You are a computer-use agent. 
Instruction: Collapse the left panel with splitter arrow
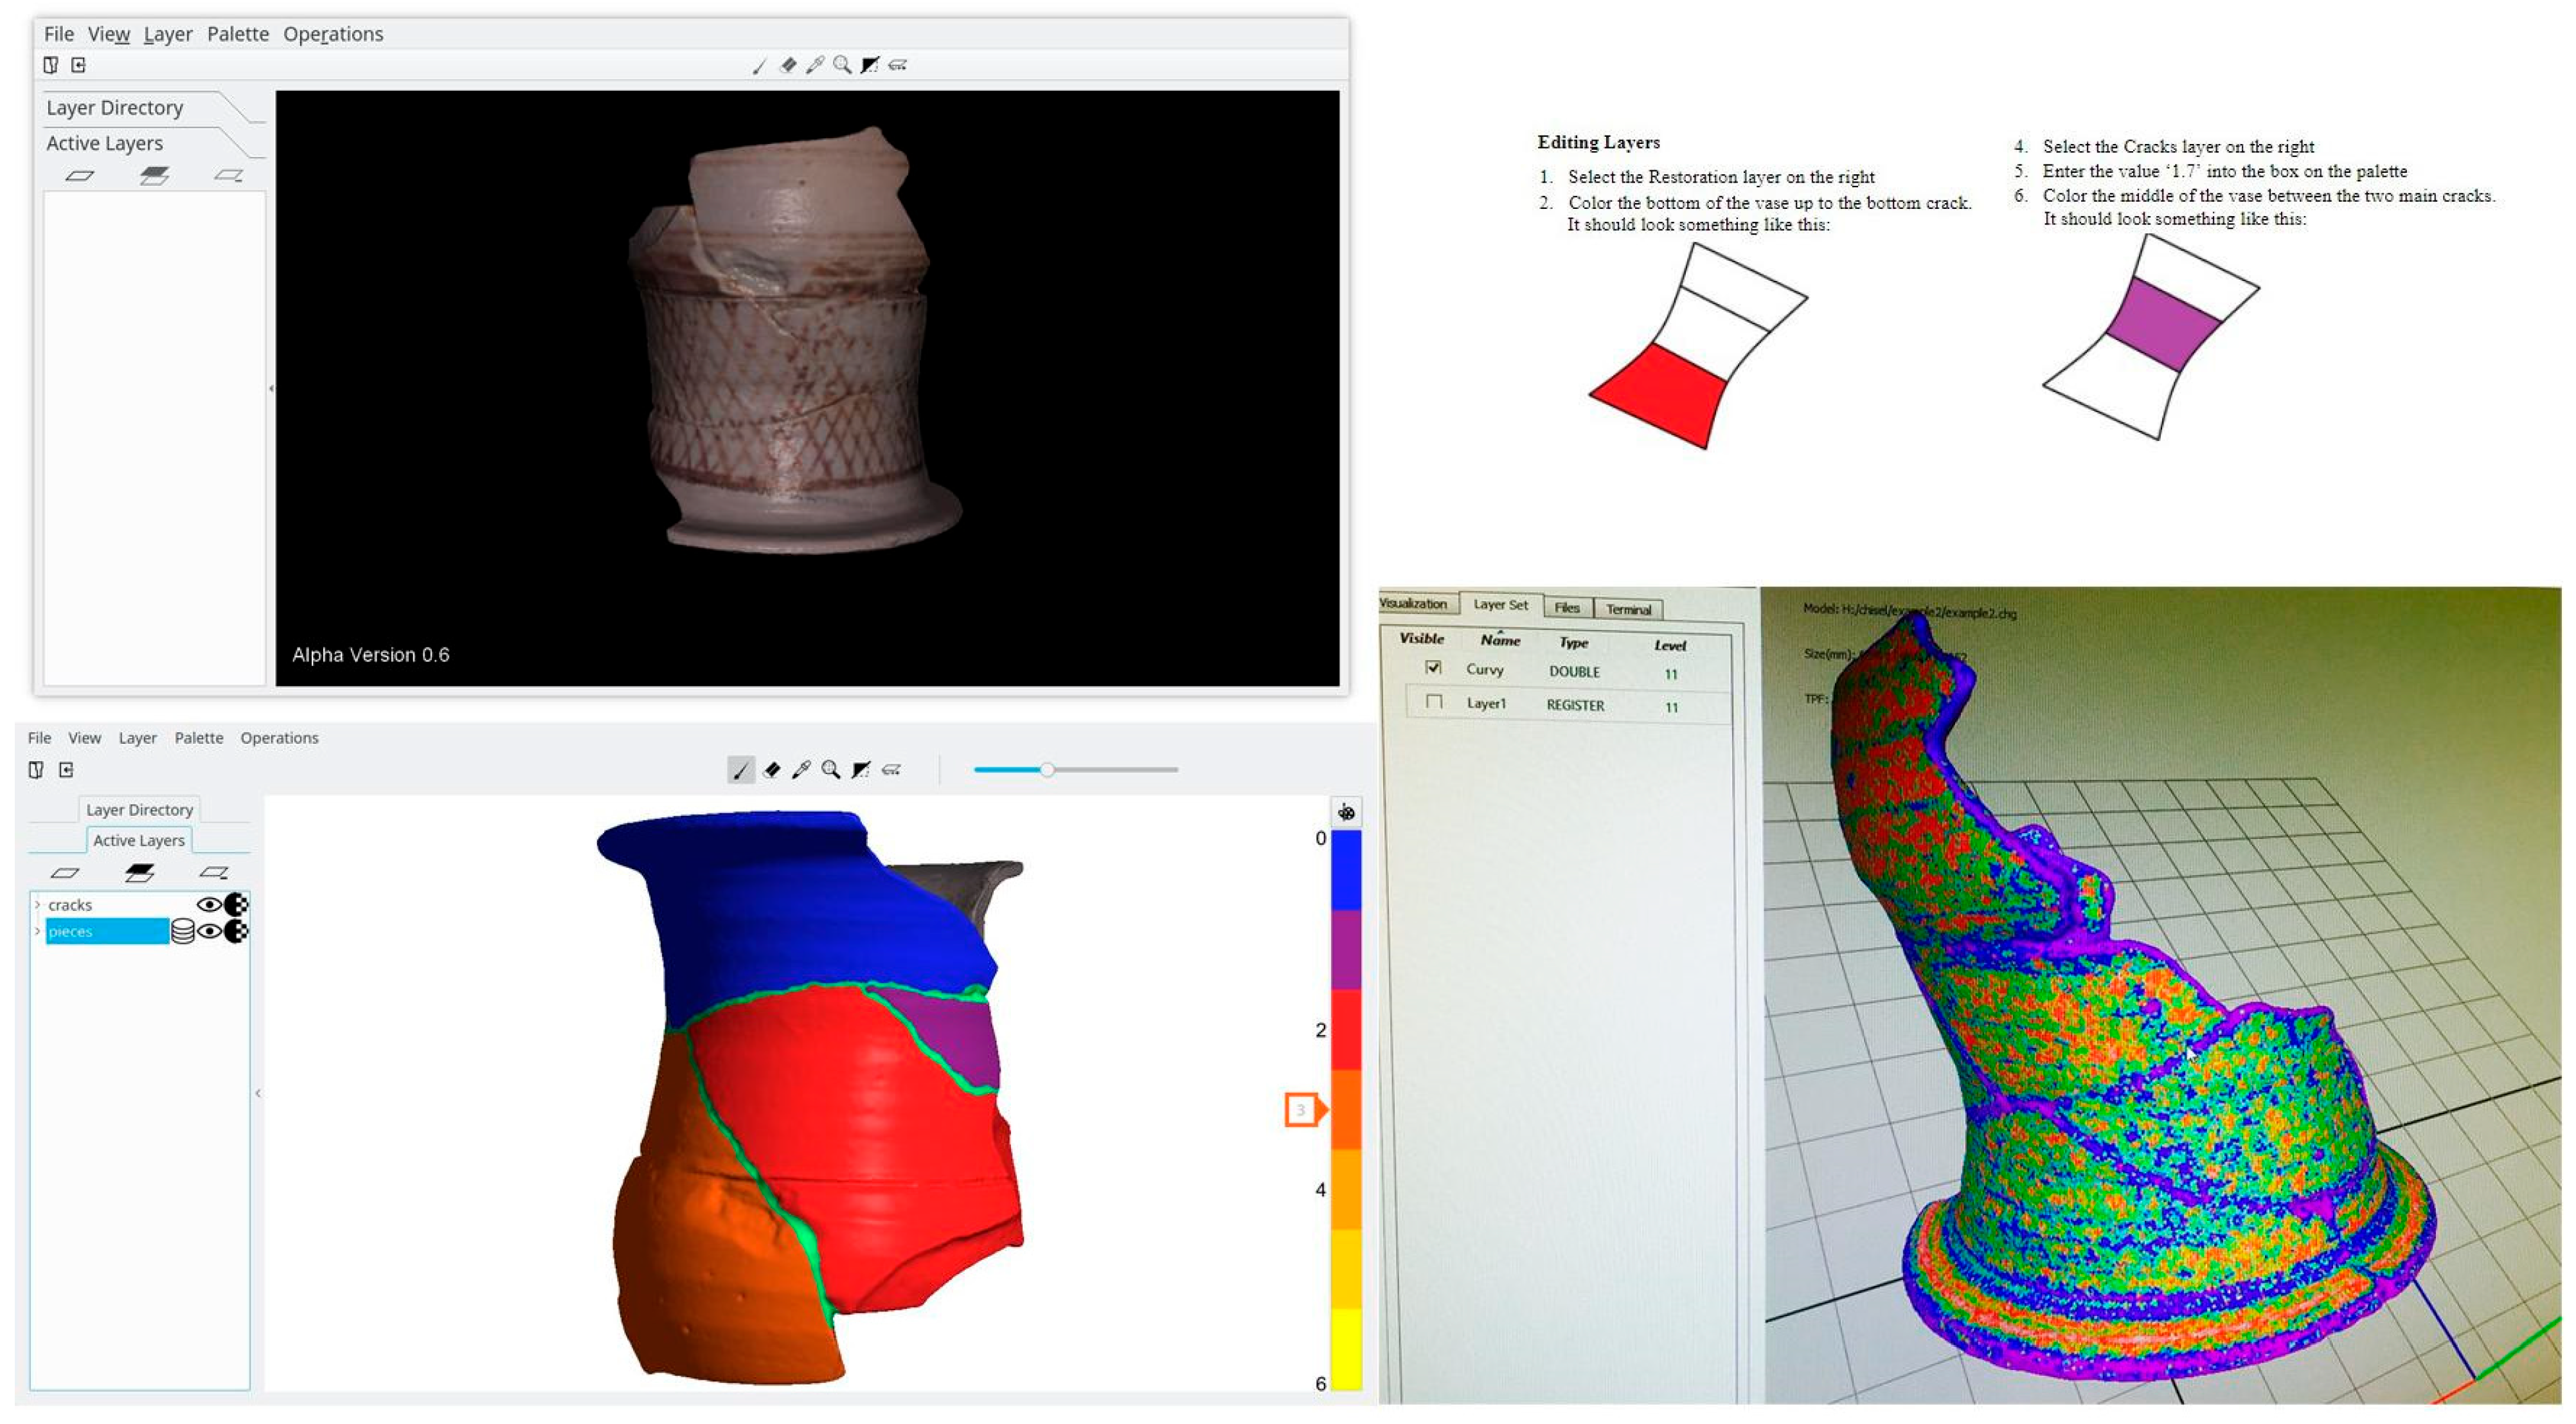[258, 1094]
